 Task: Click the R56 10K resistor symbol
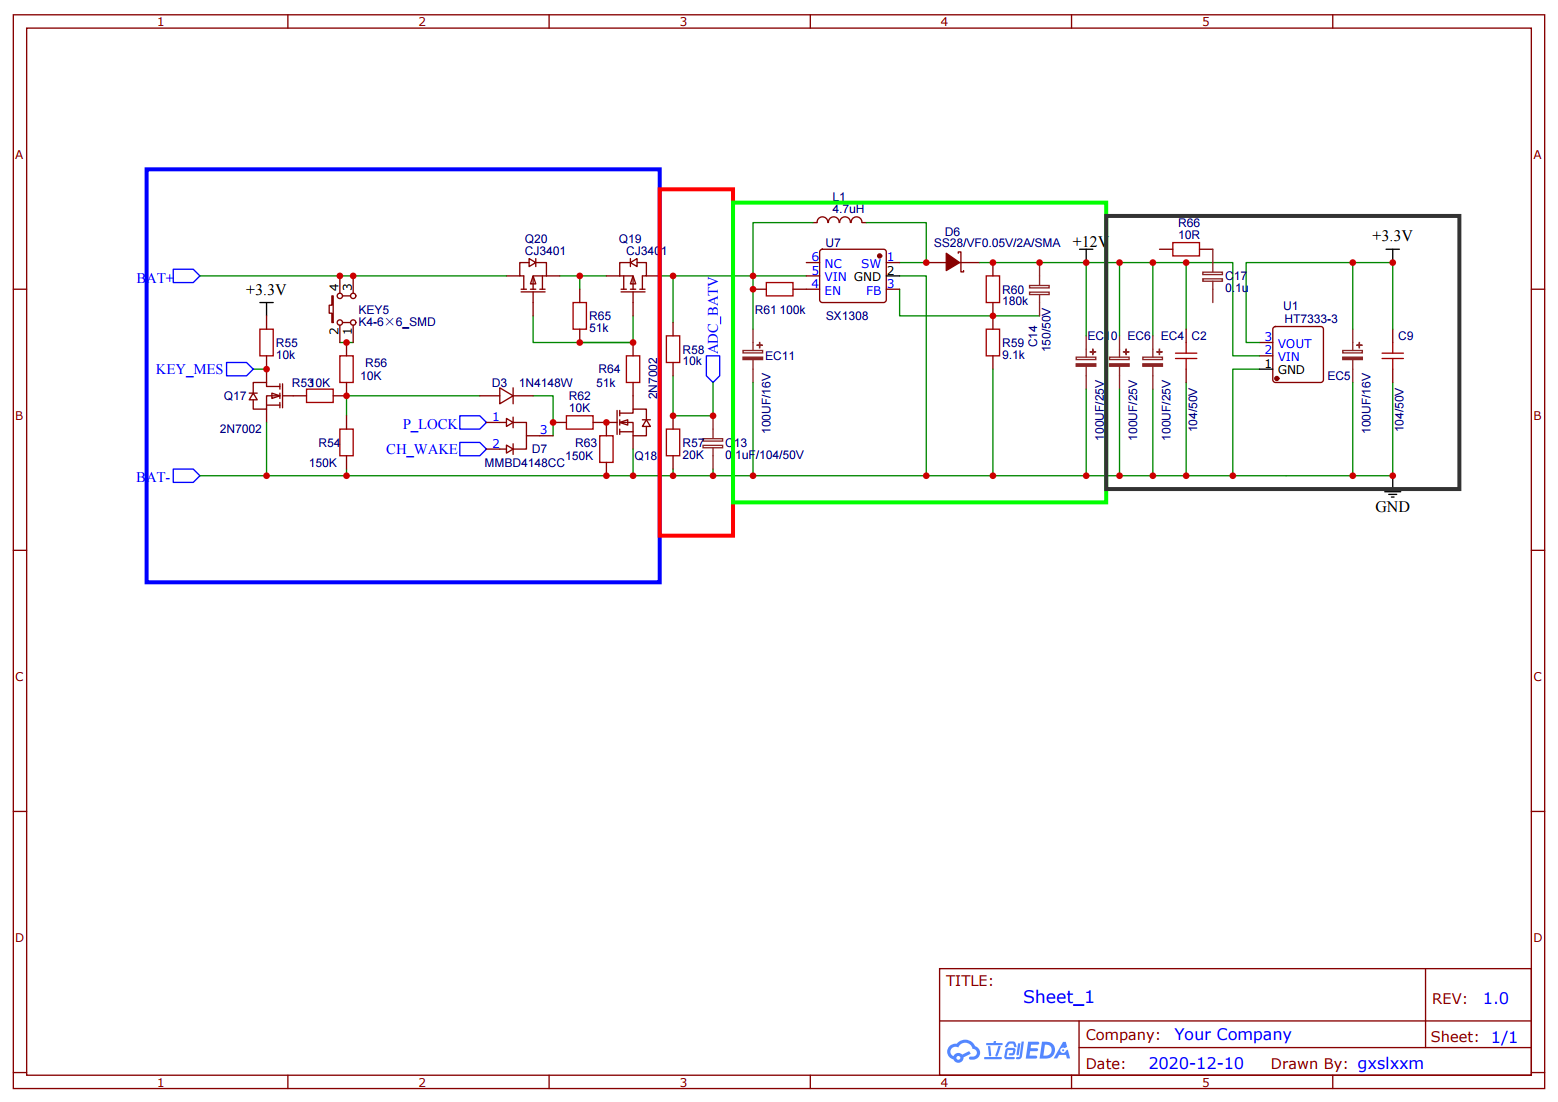tap(347, 369)
